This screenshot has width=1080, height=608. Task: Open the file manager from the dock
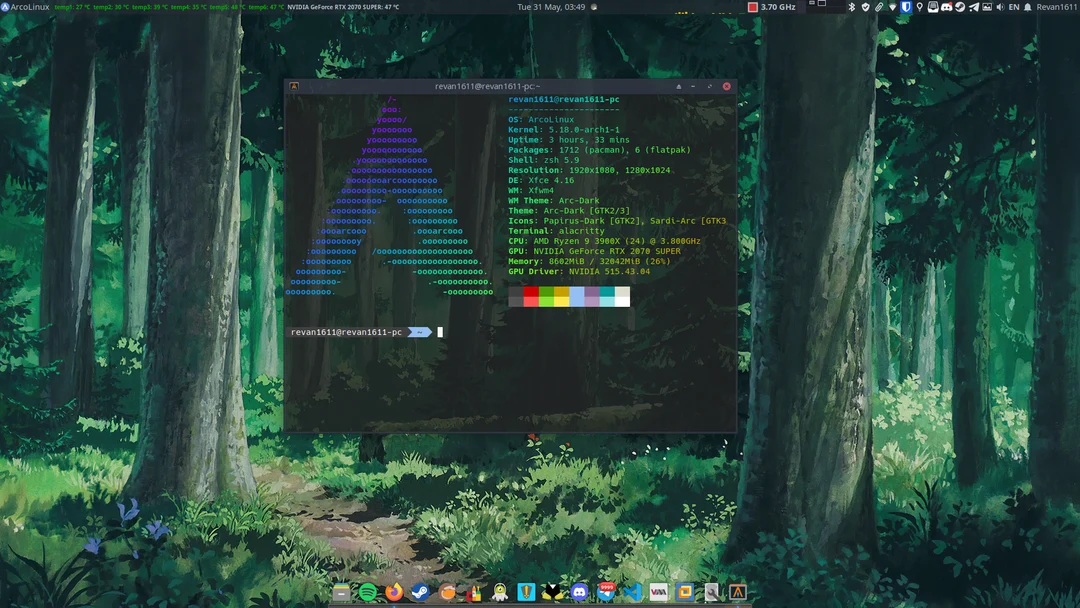pyautogui.click(x=340, y=592)
